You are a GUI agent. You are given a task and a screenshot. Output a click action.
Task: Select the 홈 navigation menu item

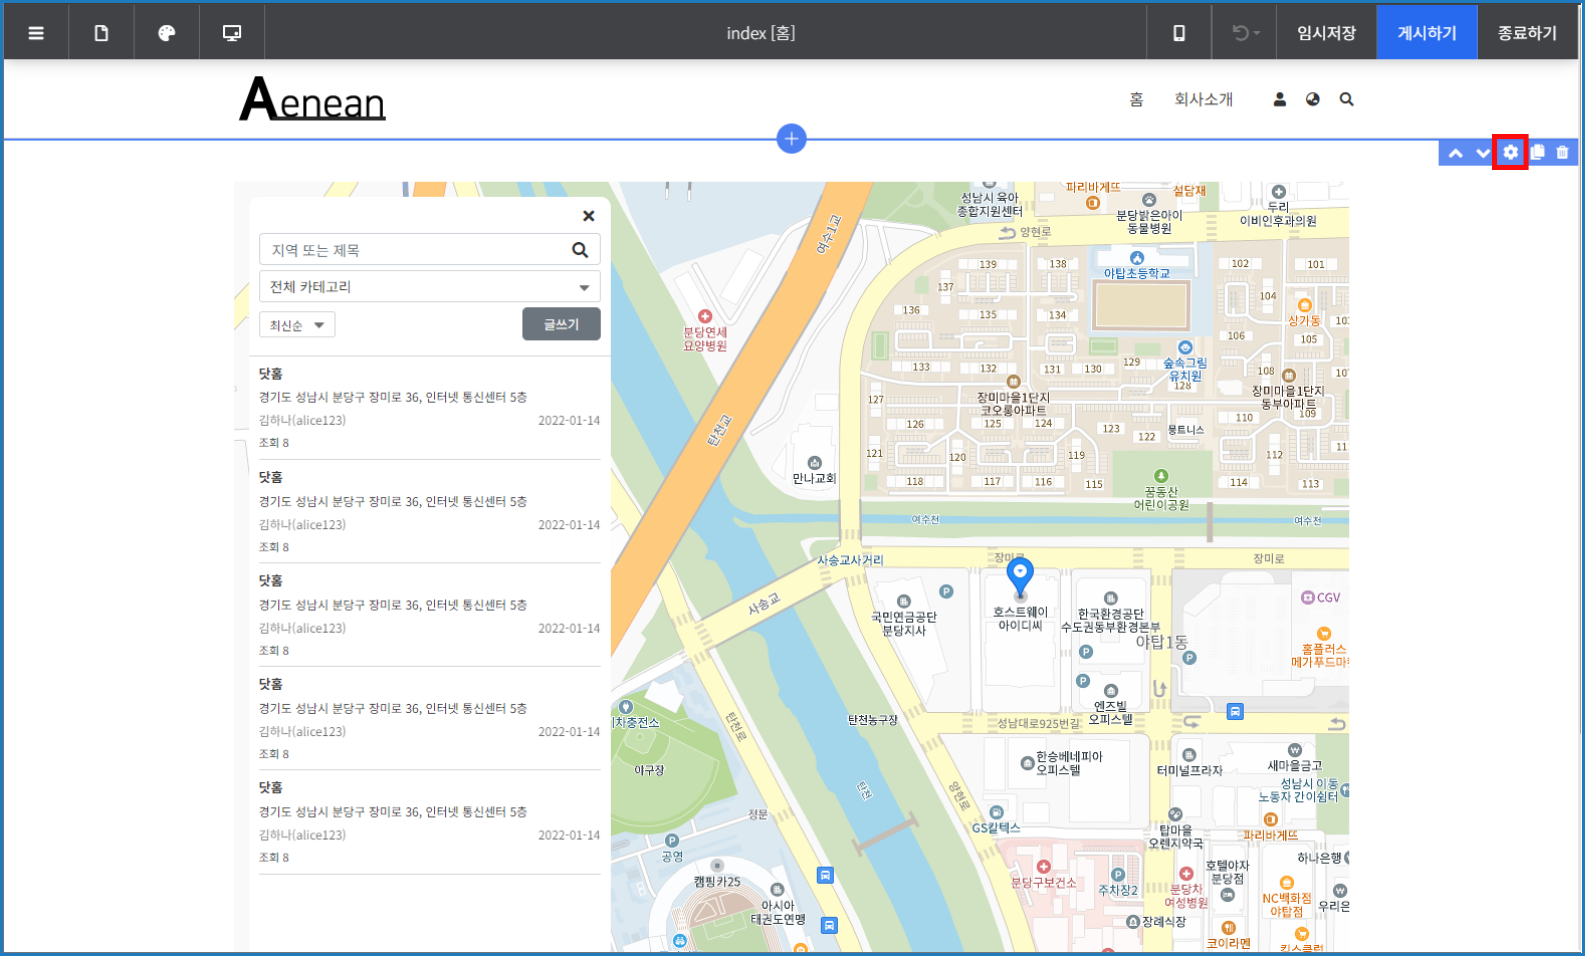(1136, 99)
